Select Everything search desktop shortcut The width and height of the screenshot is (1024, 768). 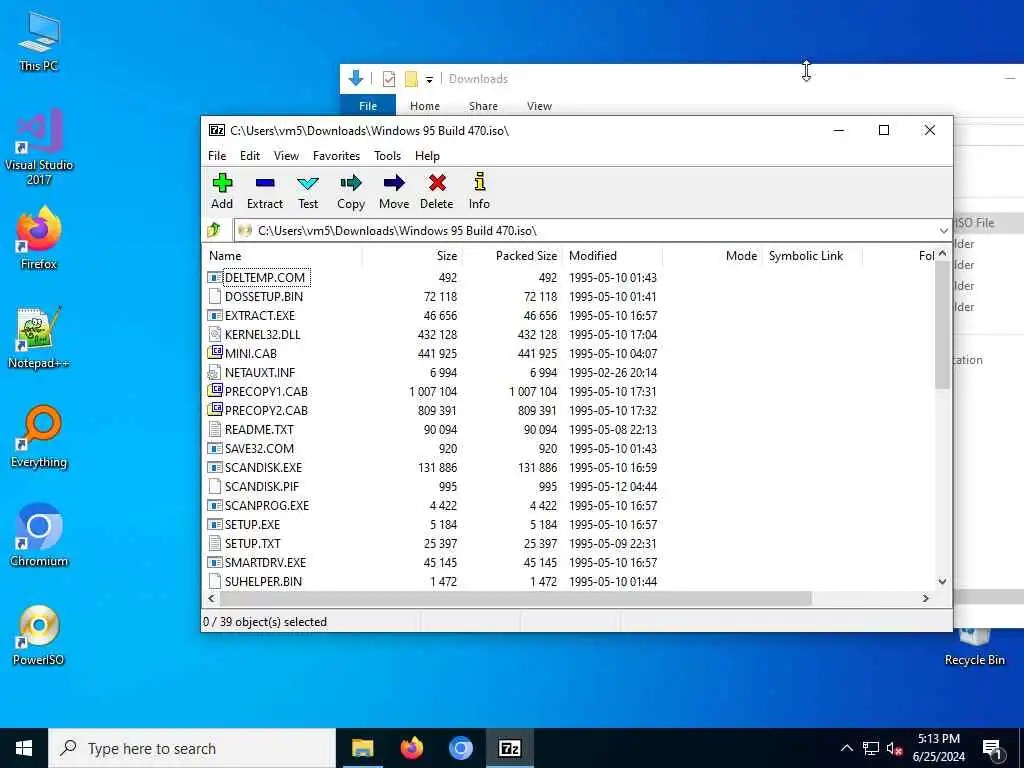tap(39, 437)
